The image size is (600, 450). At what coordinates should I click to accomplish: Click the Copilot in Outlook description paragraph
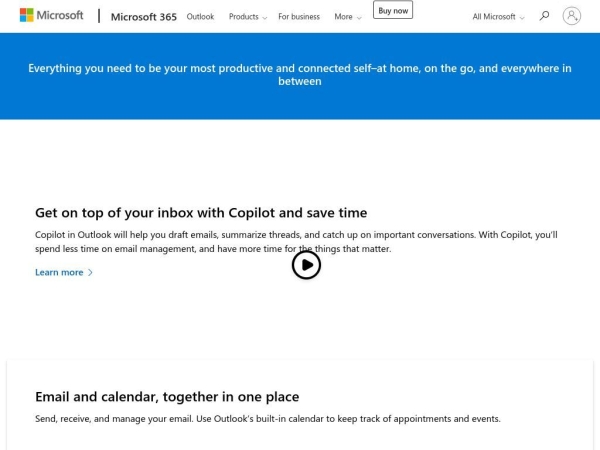coord(296,242)
